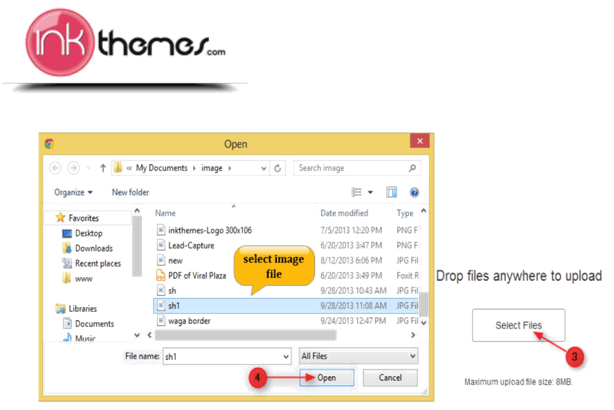Toggle the preview pane icon

coord(392,191)
